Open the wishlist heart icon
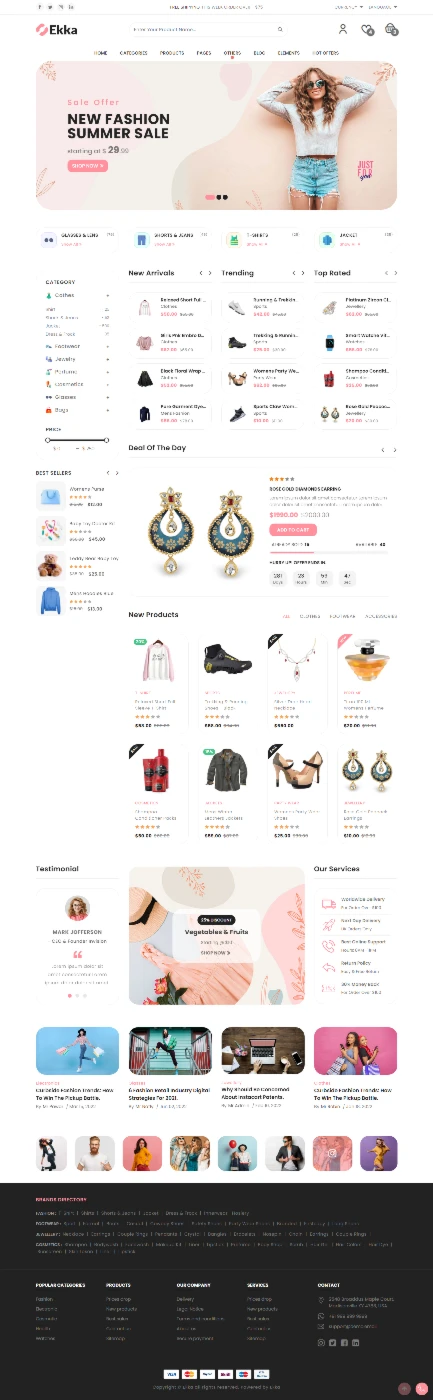The image size is (433, 1400). pos(367,30)
